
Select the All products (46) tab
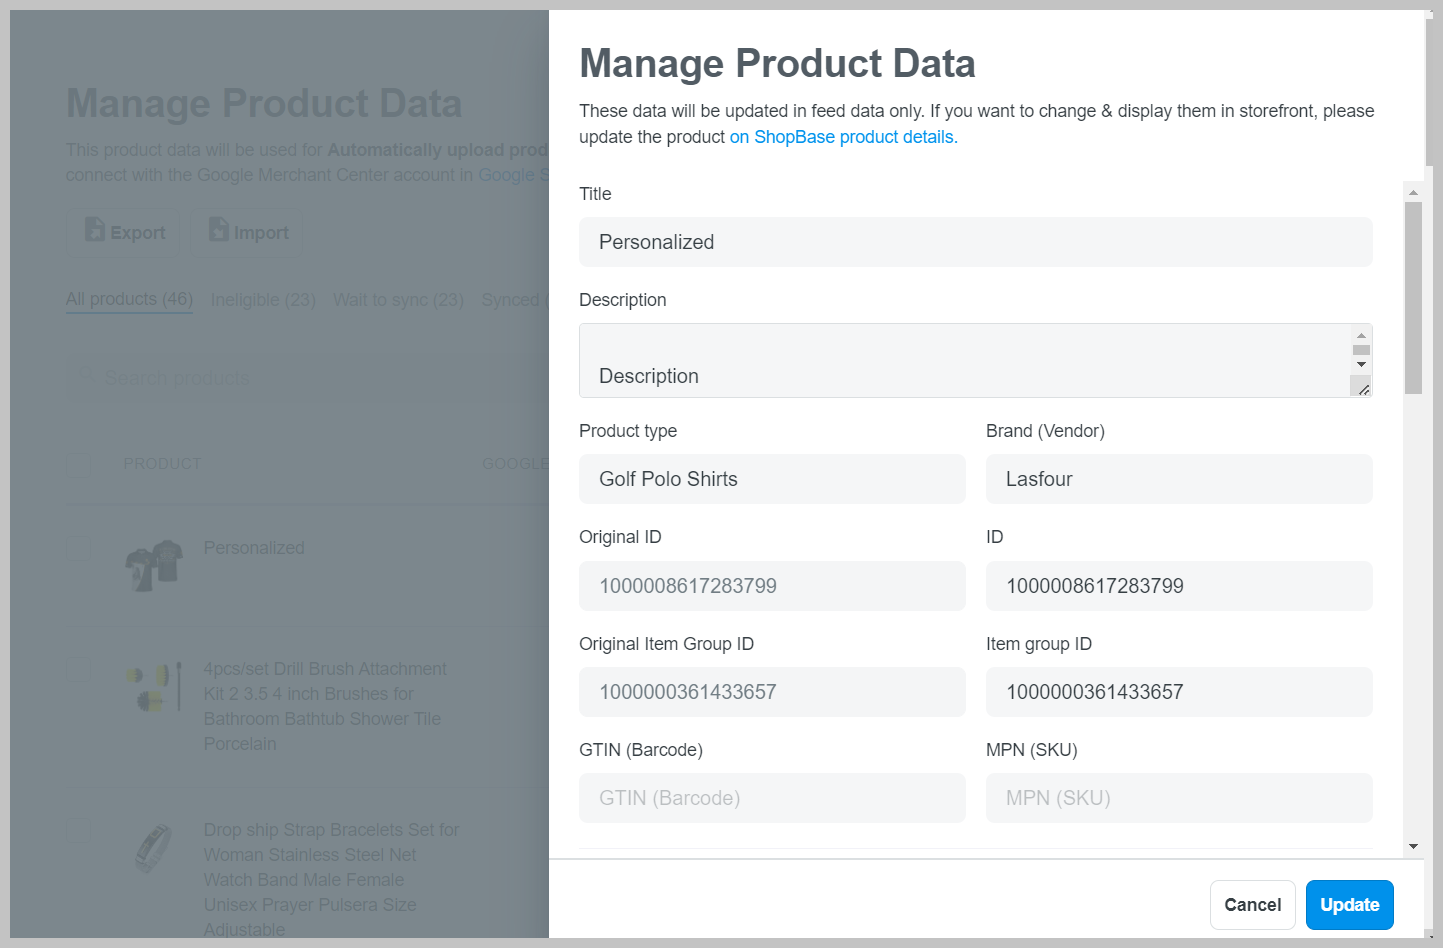point(129,299)
